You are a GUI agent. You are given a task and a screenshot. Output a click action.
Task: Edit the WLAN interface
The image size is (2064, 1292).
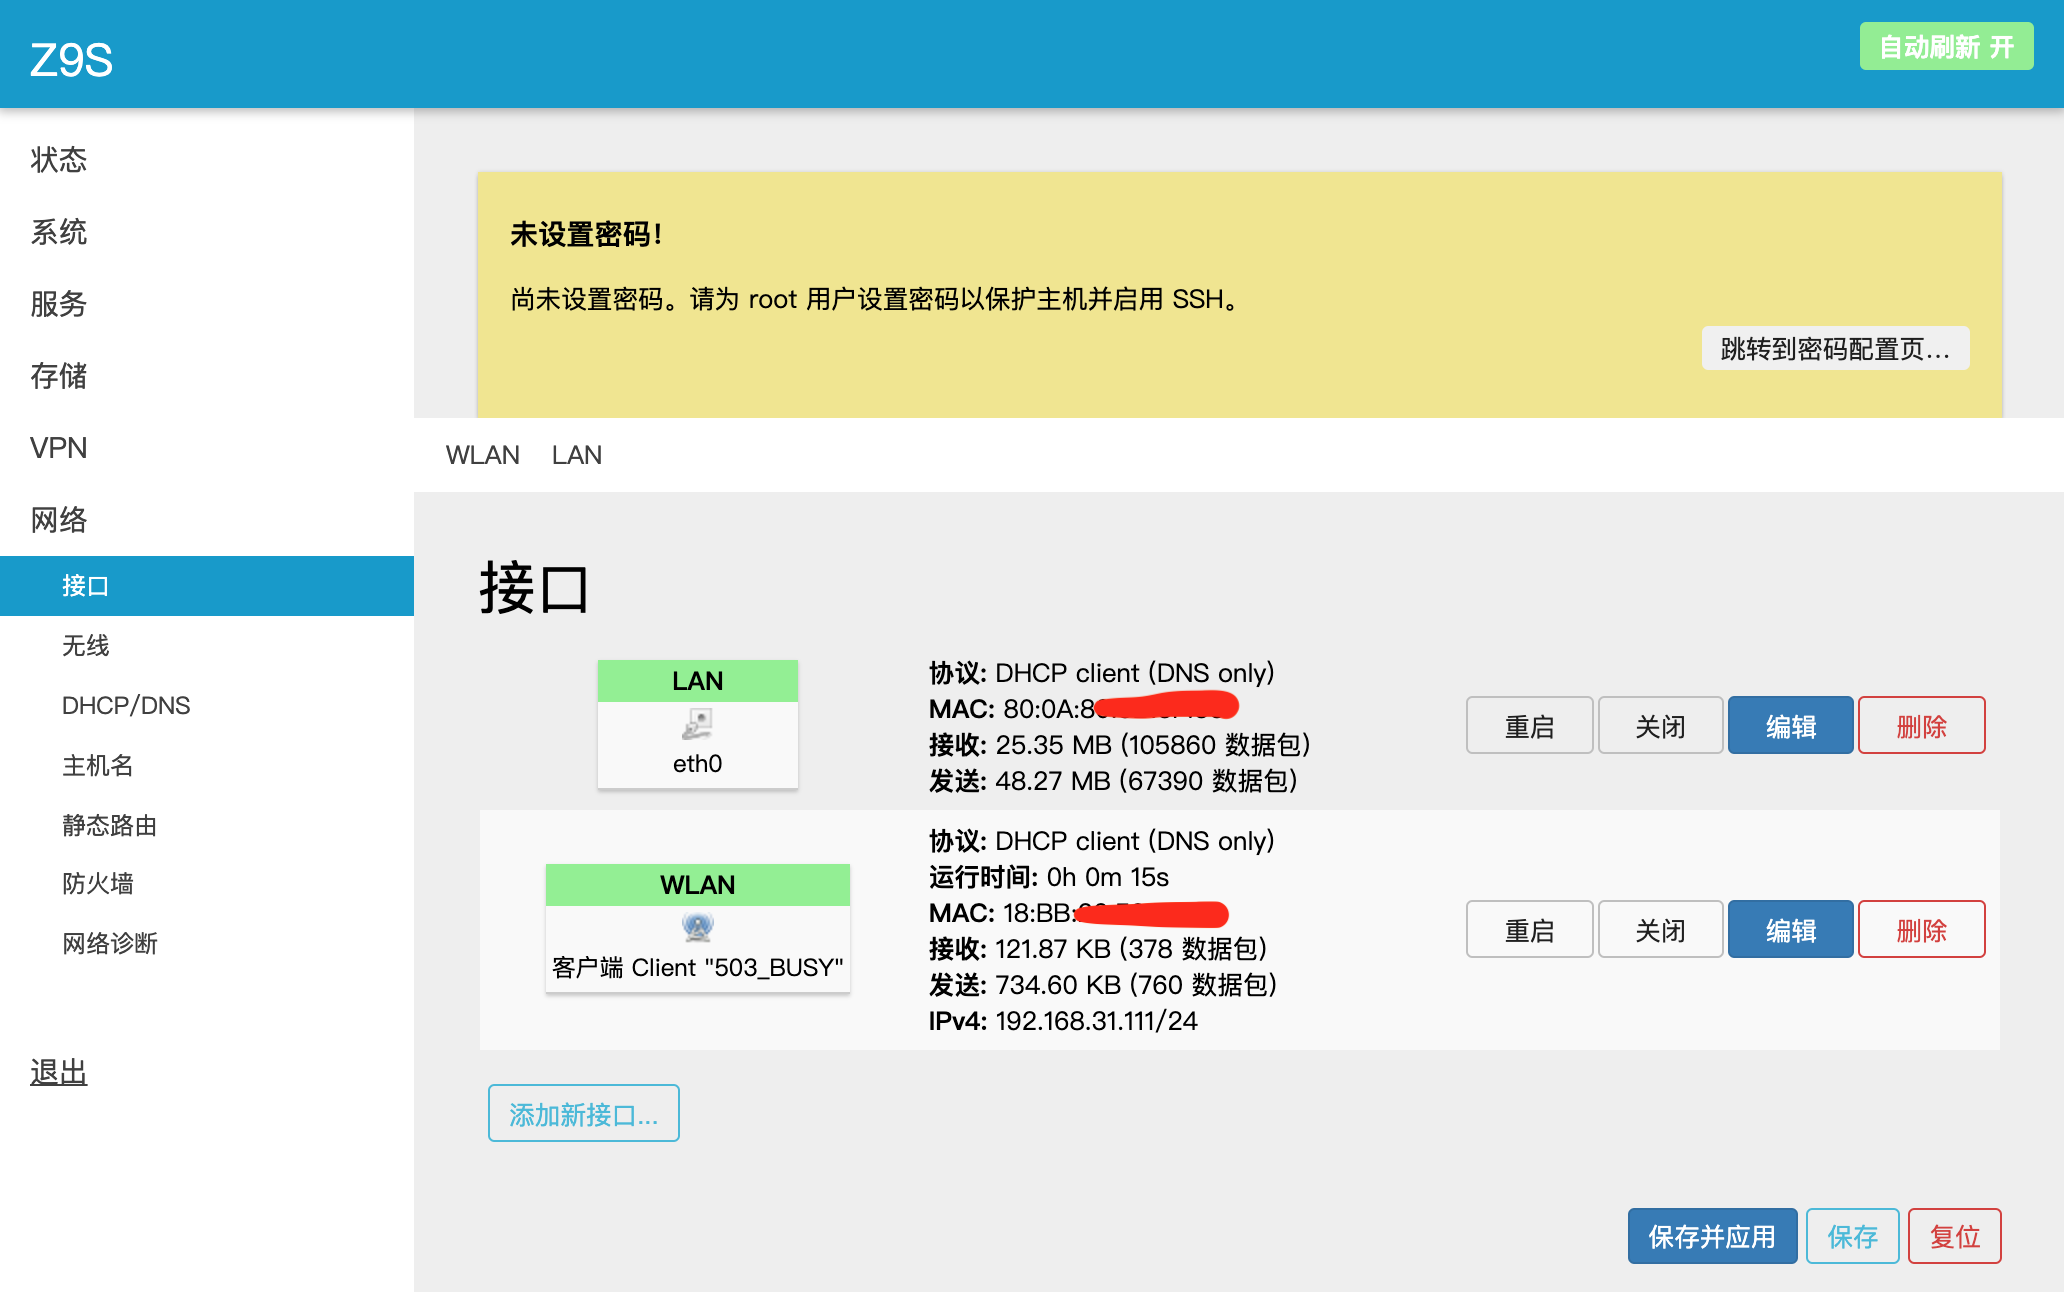click(x=1790, y=930)
